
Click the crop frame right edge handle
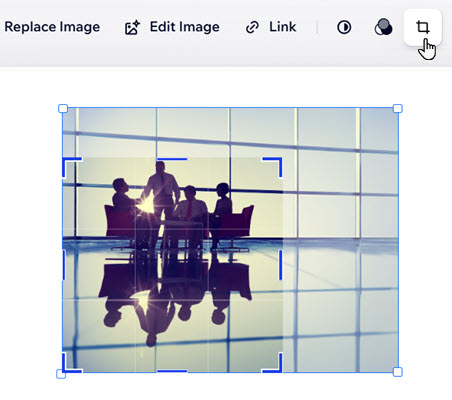(x=281, y=265)
